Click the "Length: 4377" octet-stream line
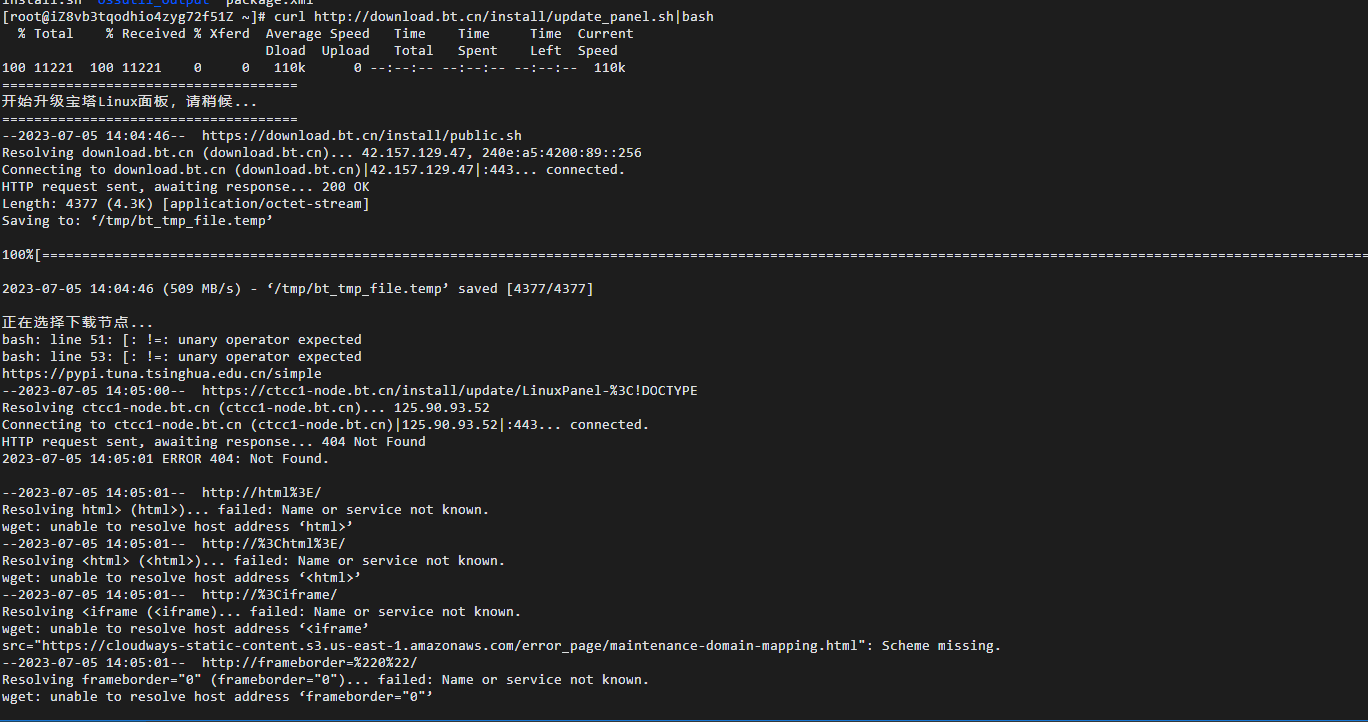The image size is (1368, 722). tap(185, 204)
